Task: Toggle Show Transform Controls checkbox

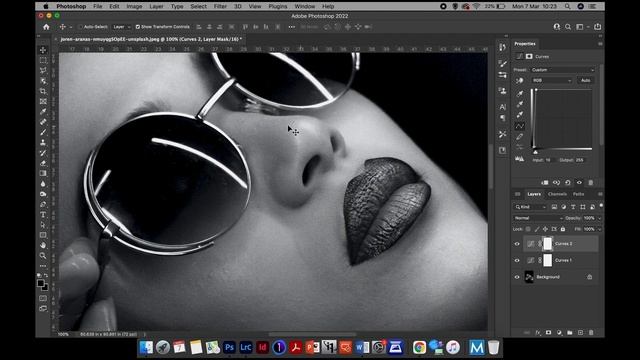Action: (138, 27)
